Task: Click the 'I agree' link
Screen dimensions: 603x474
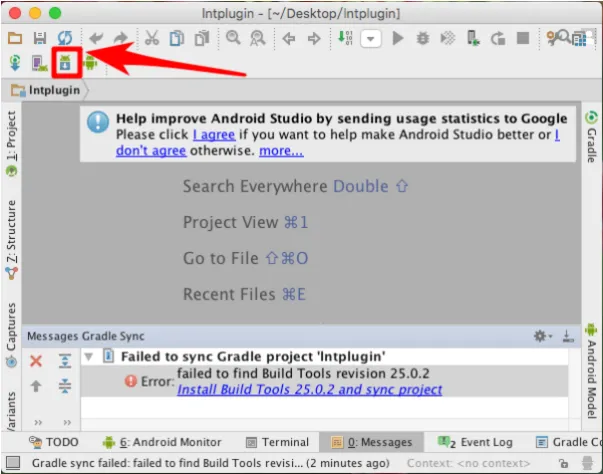Action: [x=214, y=135]
